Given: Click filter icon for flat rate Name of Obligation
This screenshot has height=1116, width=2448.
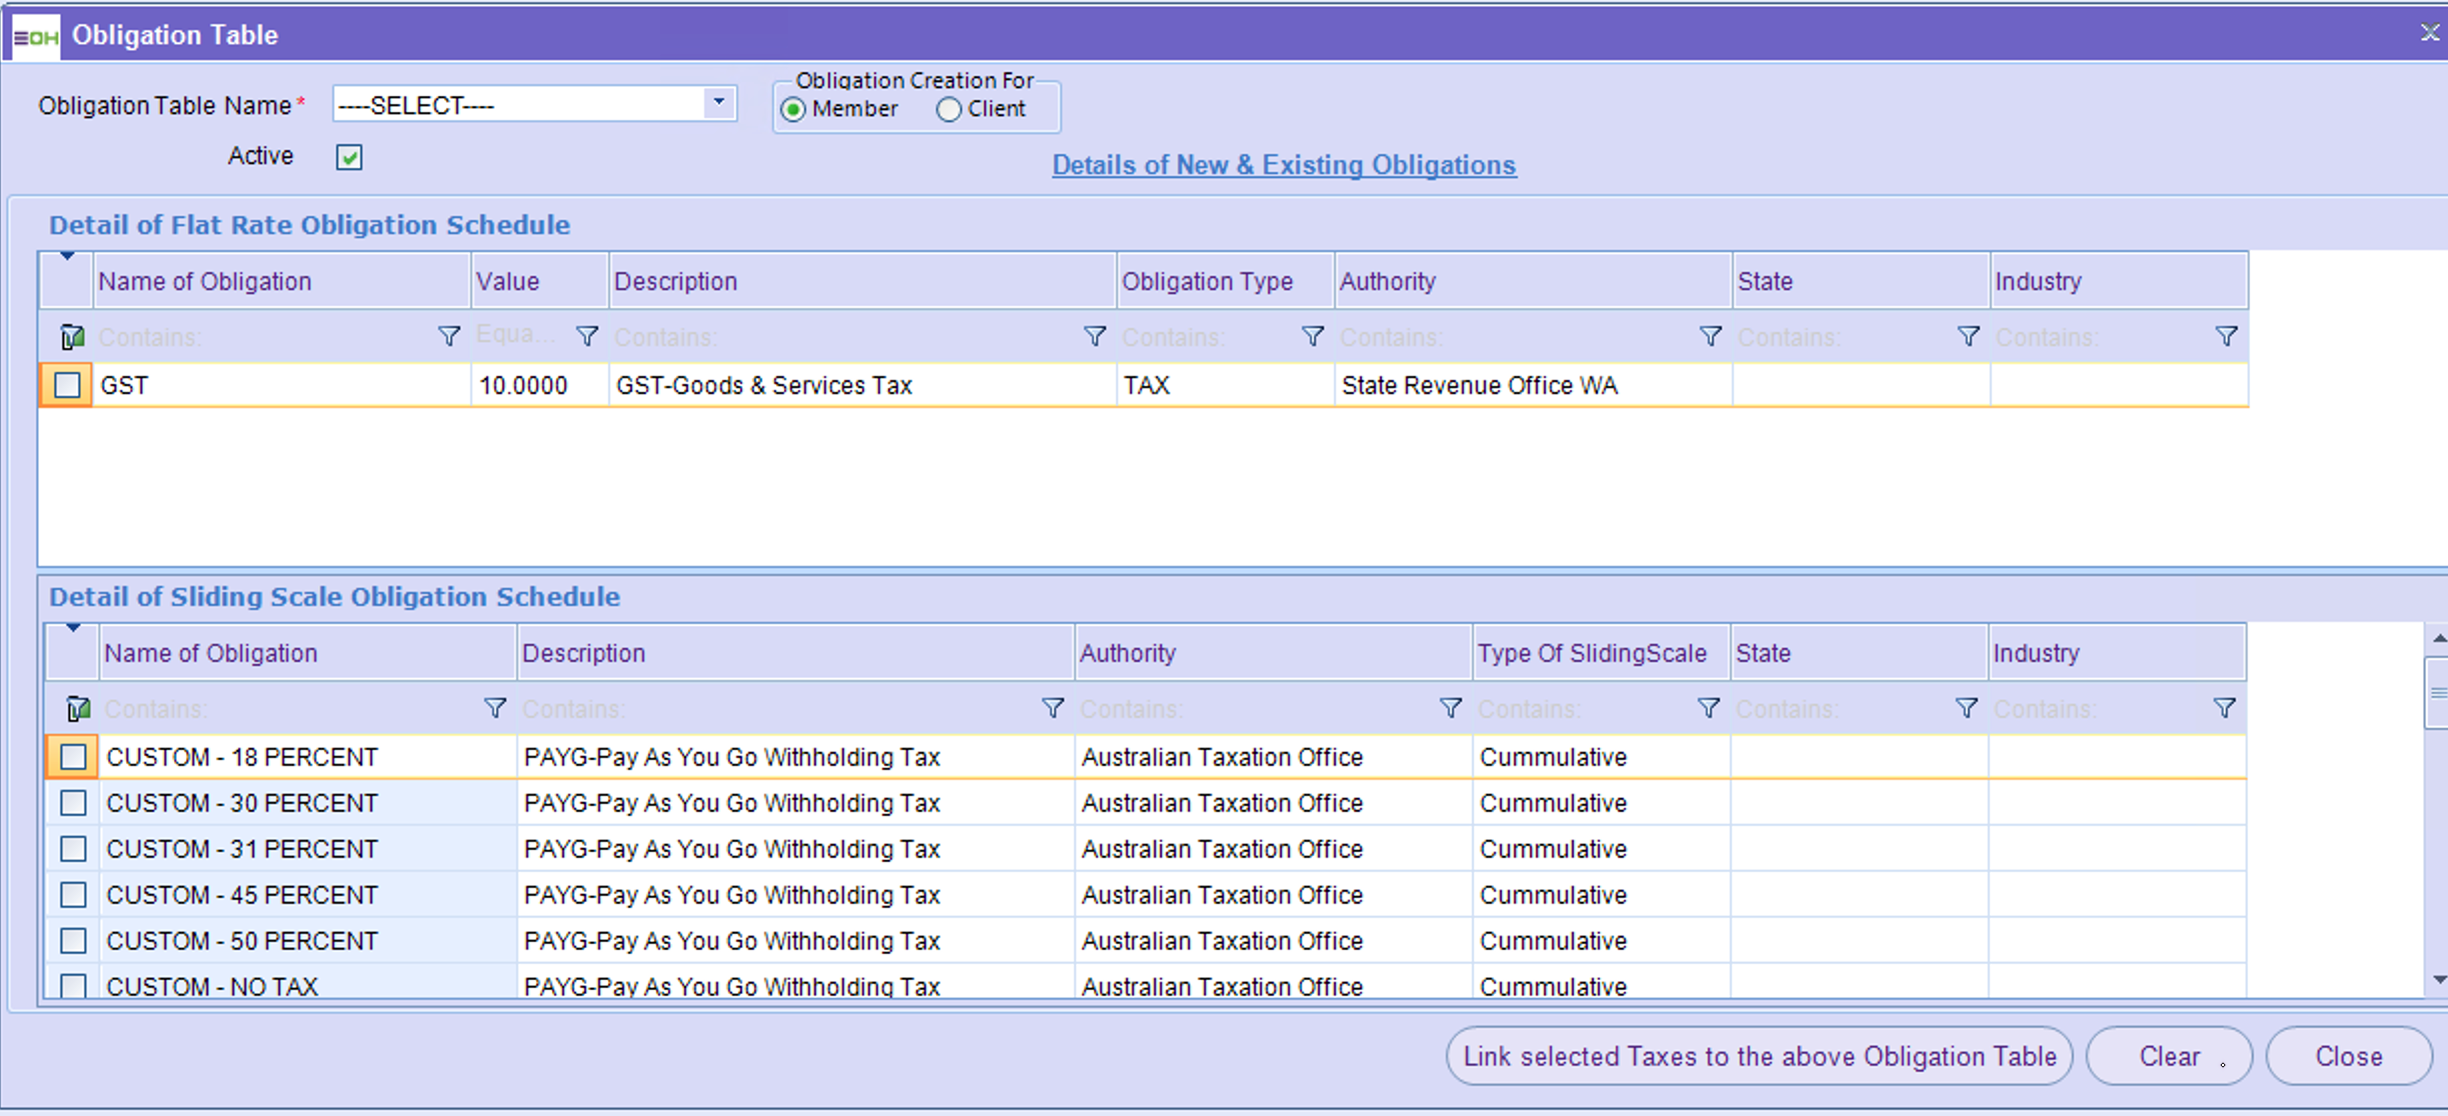Looking at the screenshot, I should point(449,336).
